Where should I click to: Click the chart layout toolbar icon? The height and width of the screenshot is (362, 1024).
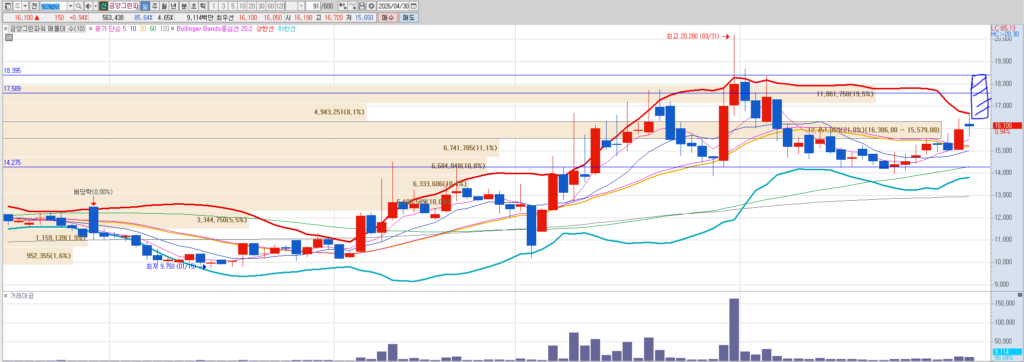343,6
